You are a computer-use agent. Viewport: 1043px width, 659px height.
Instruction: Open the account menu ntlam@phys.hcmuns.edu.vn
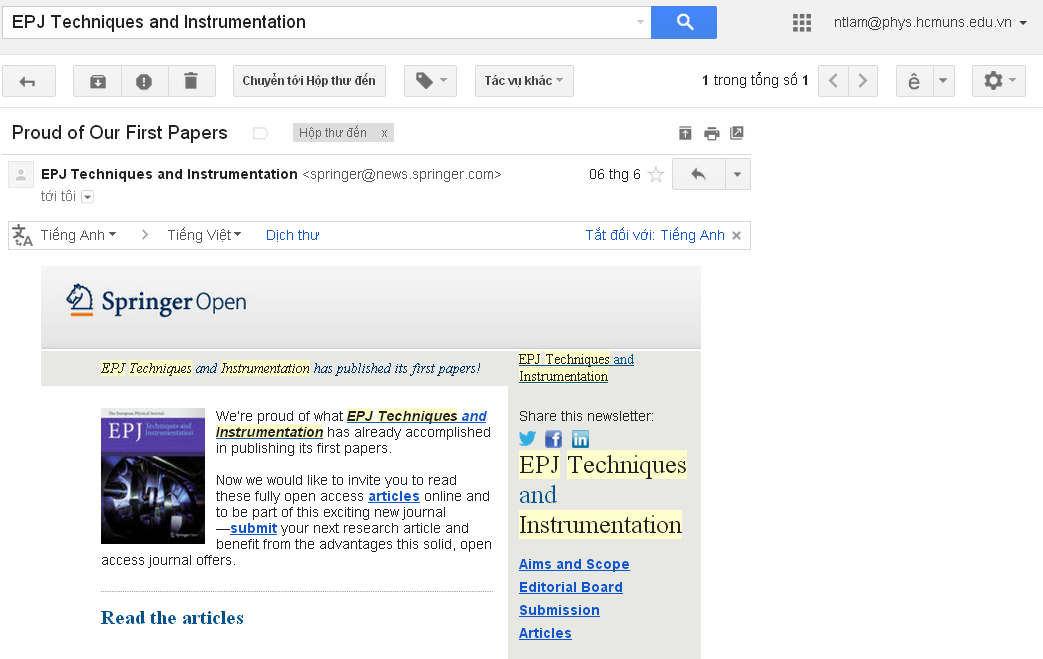click(x=930, y=23)
